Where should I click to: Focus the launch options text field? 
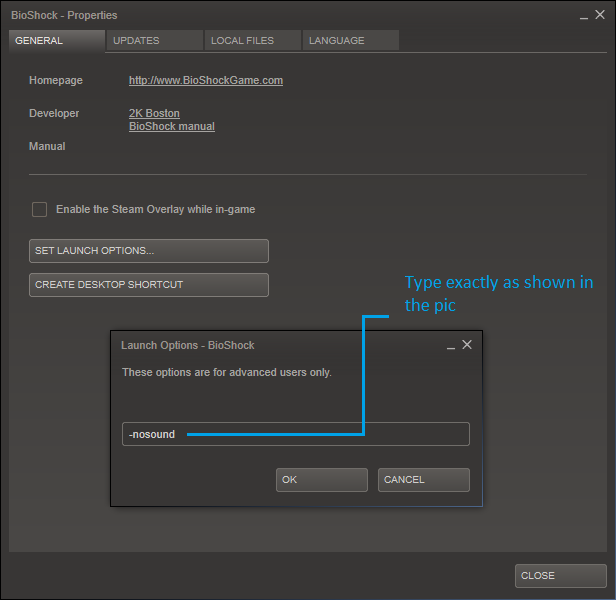point(296,434)
